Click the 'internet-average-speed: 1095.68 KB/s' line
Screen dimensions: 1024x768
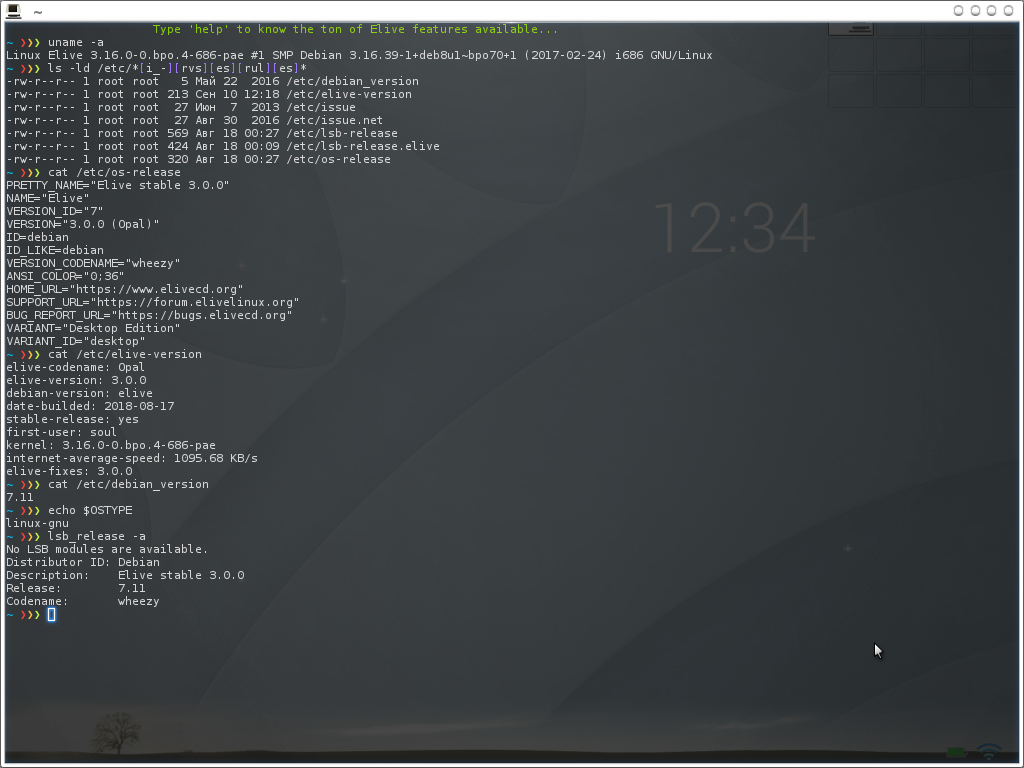coord(132,458)
